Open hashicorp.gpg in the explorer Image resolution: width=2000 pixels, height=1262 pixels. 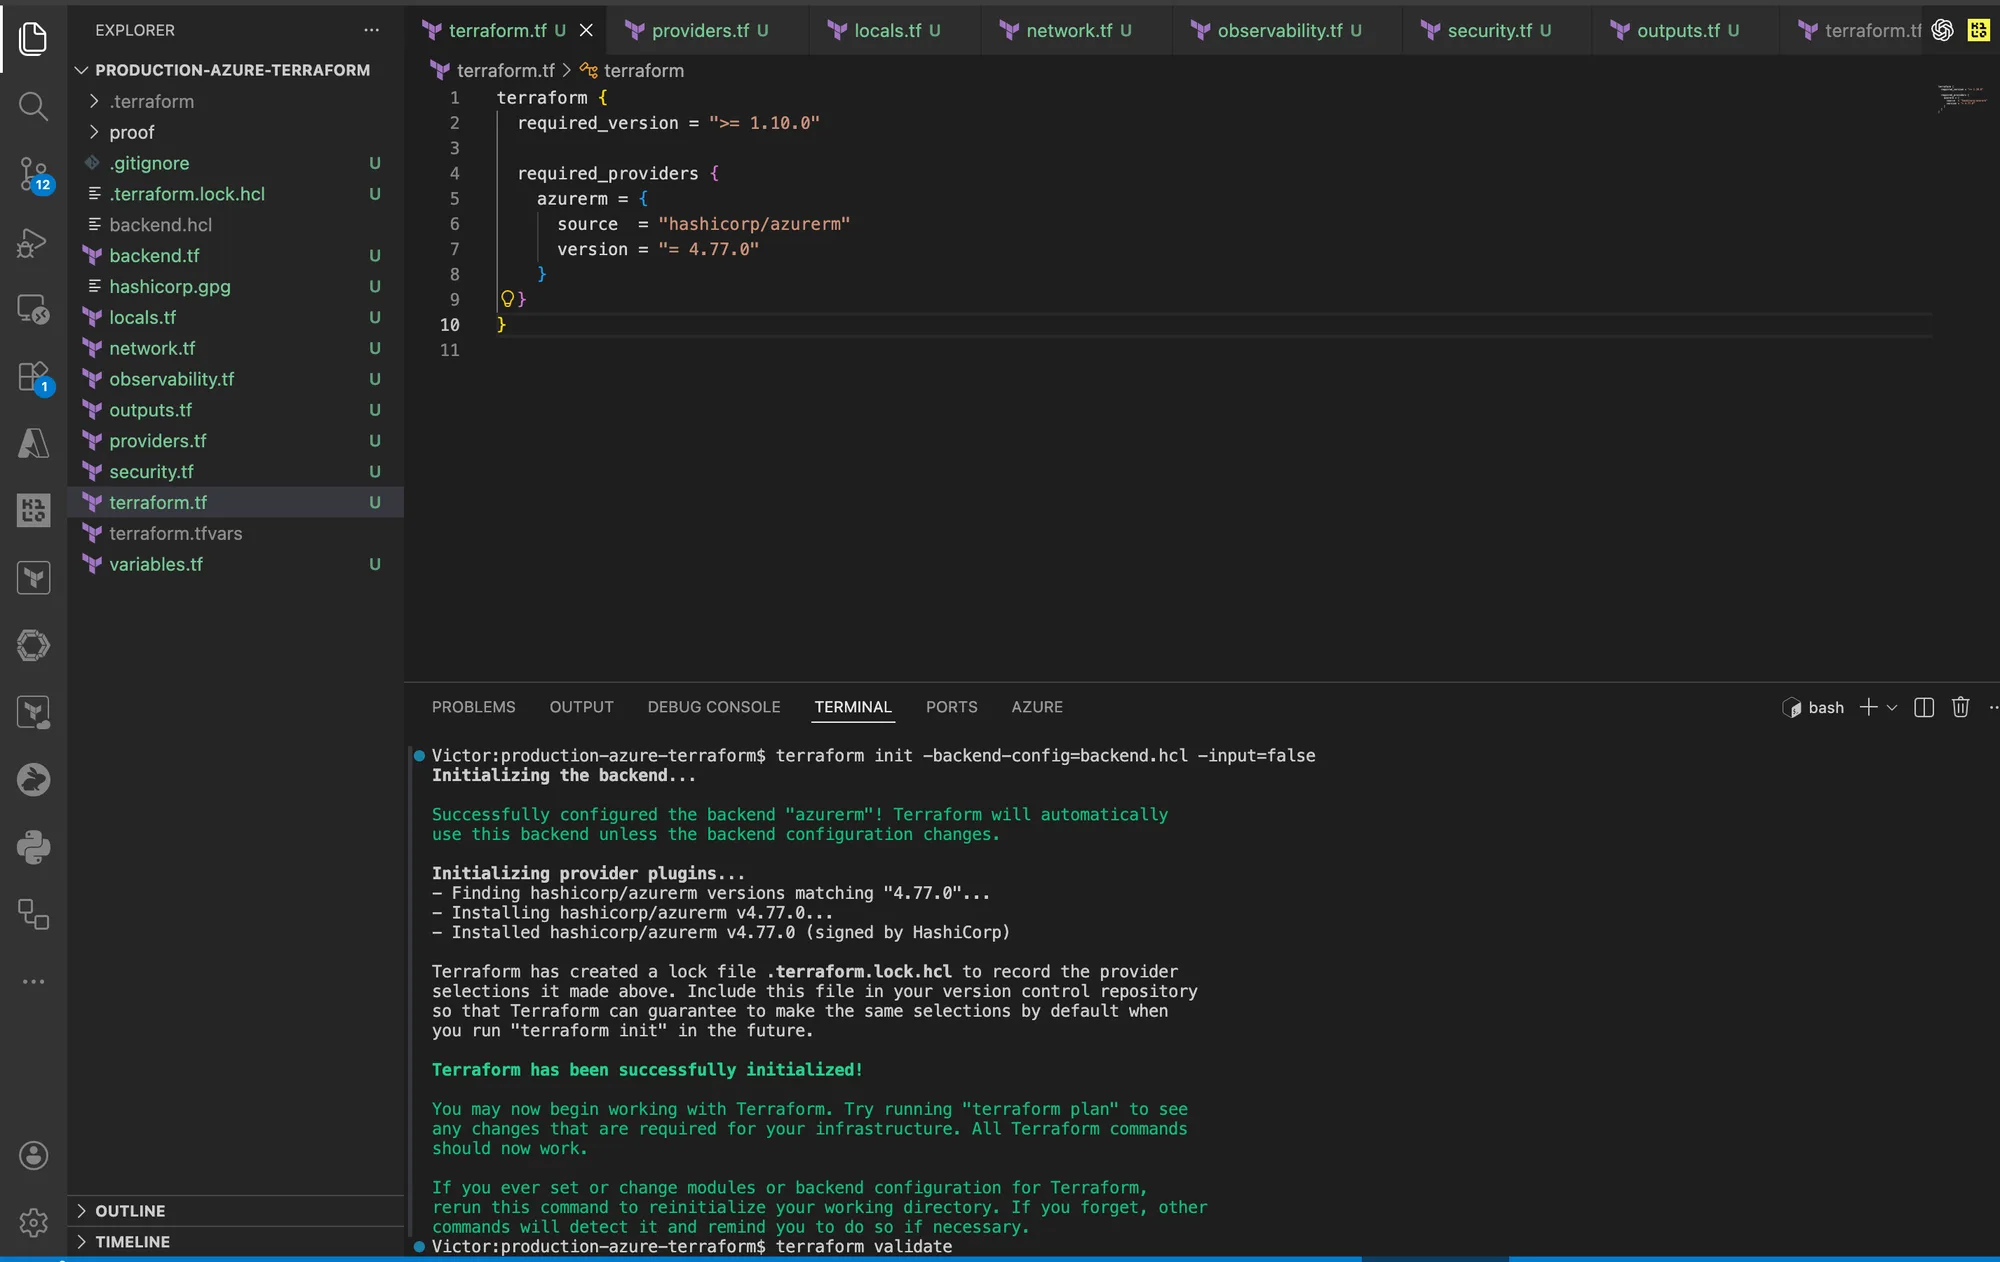236,287
